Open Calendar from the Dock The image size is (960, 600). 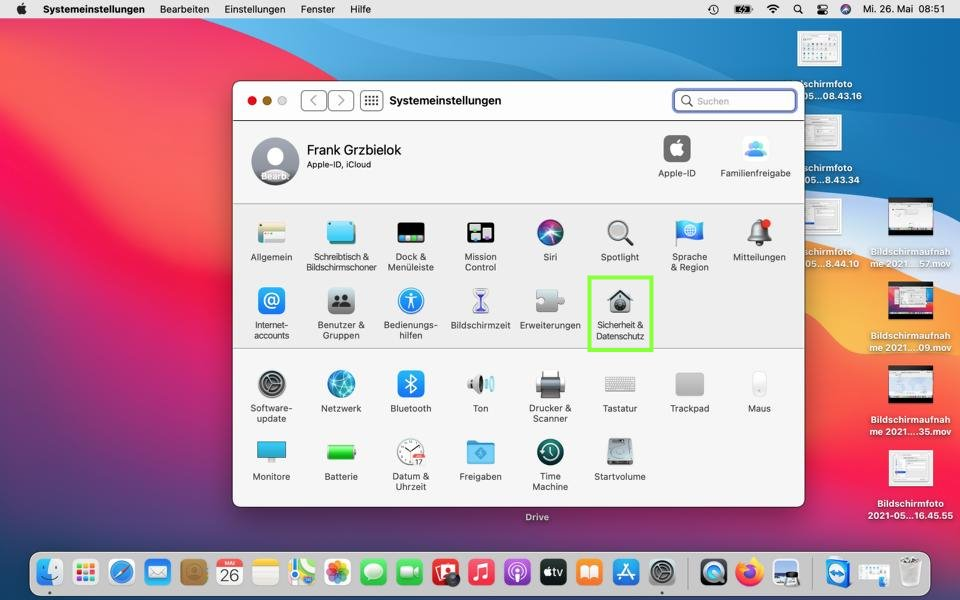coord(230,573)
